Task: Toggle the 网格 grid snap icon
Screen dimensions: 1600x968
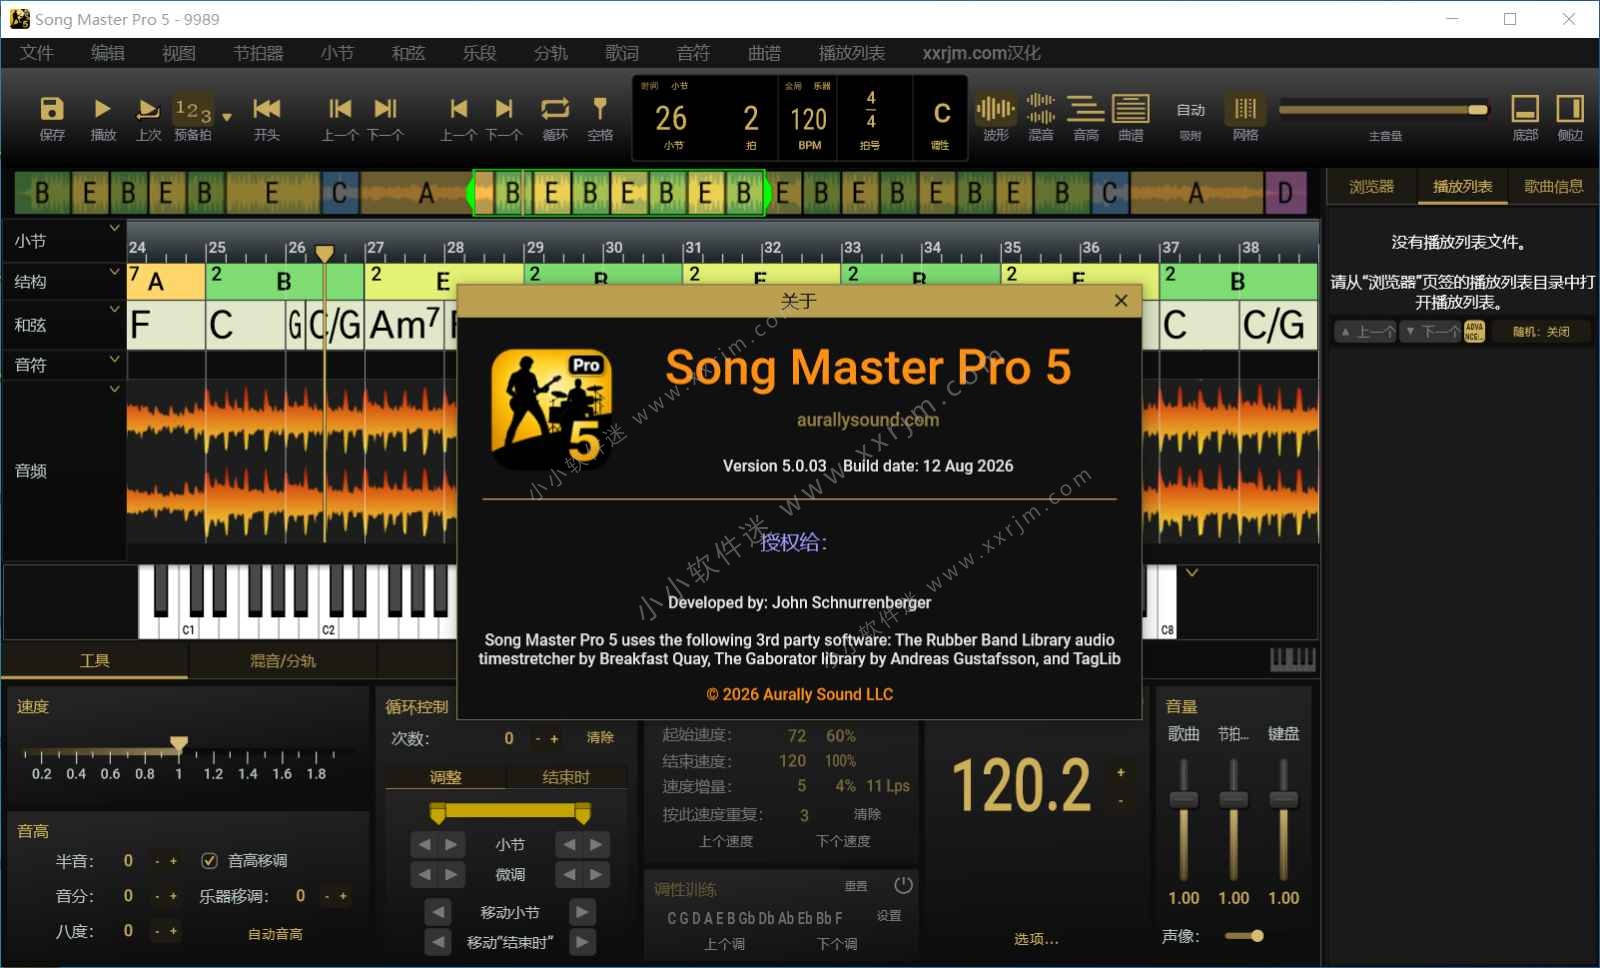Action: [1245, 108]
